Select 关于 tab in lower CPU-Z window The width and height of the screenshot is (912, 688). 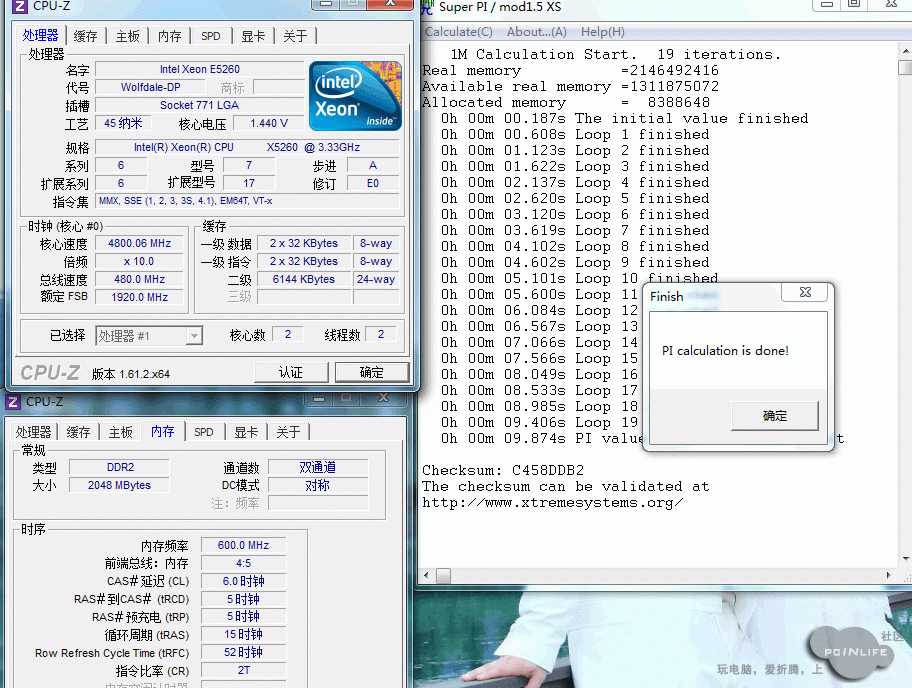click(x=288, y=432)
